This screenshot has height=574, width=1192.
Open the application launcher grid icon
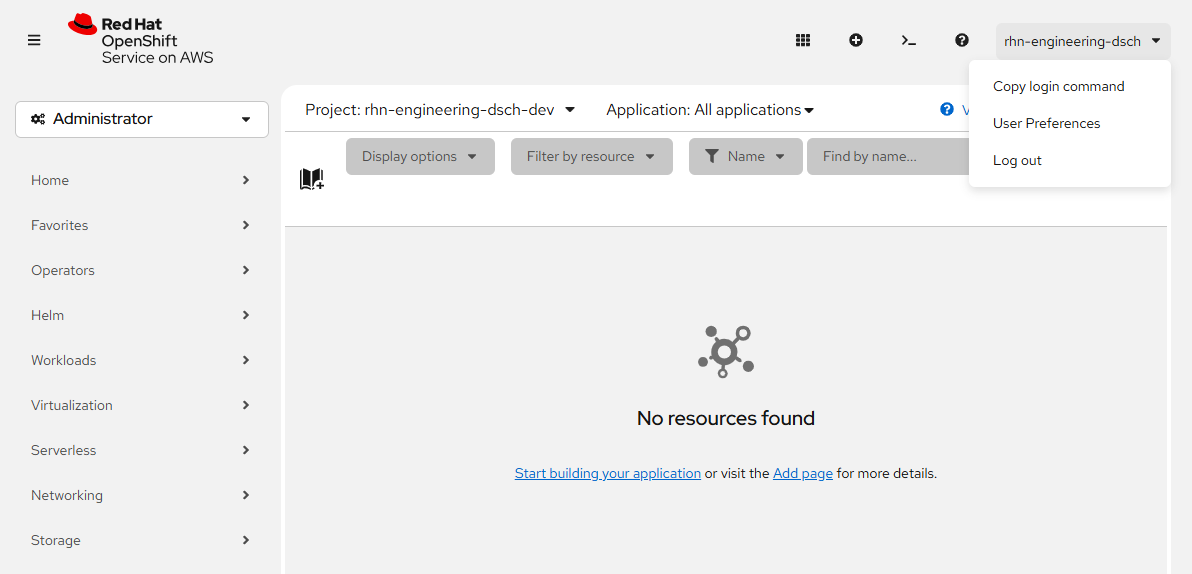[x=802, y=40]
